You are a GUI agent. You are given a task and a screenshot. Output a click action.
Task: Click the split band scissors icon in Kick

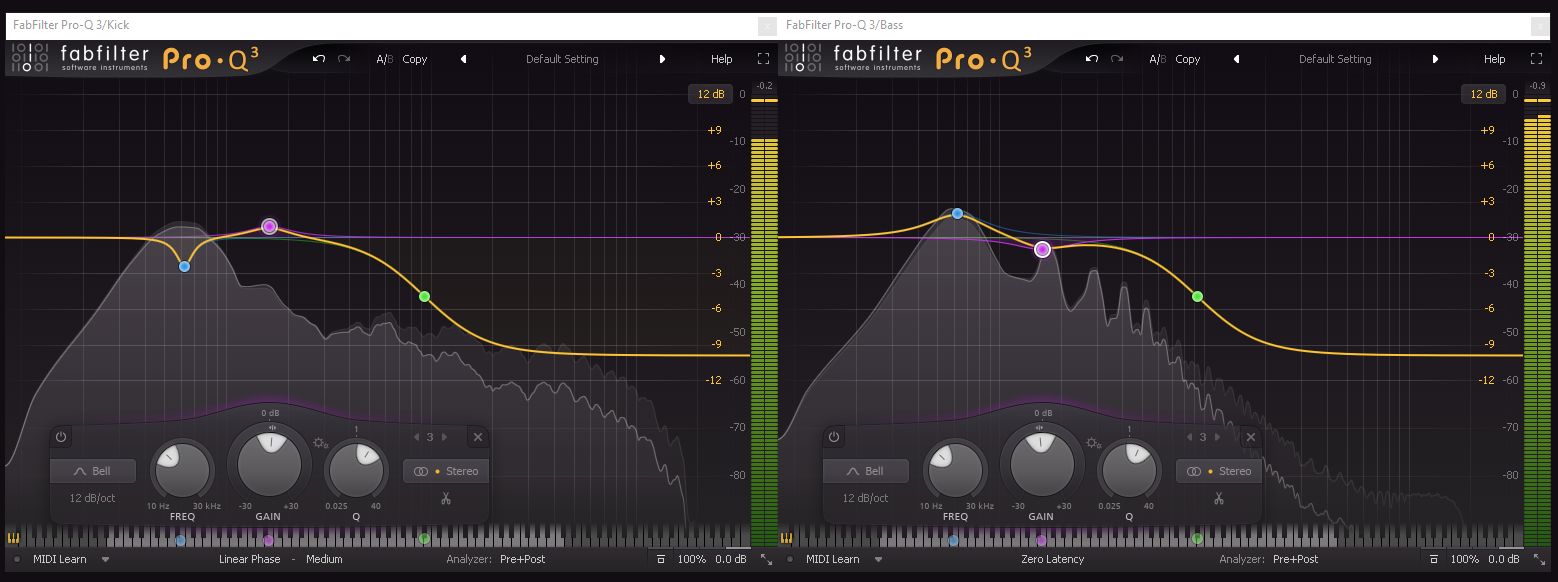click(446, 498)
